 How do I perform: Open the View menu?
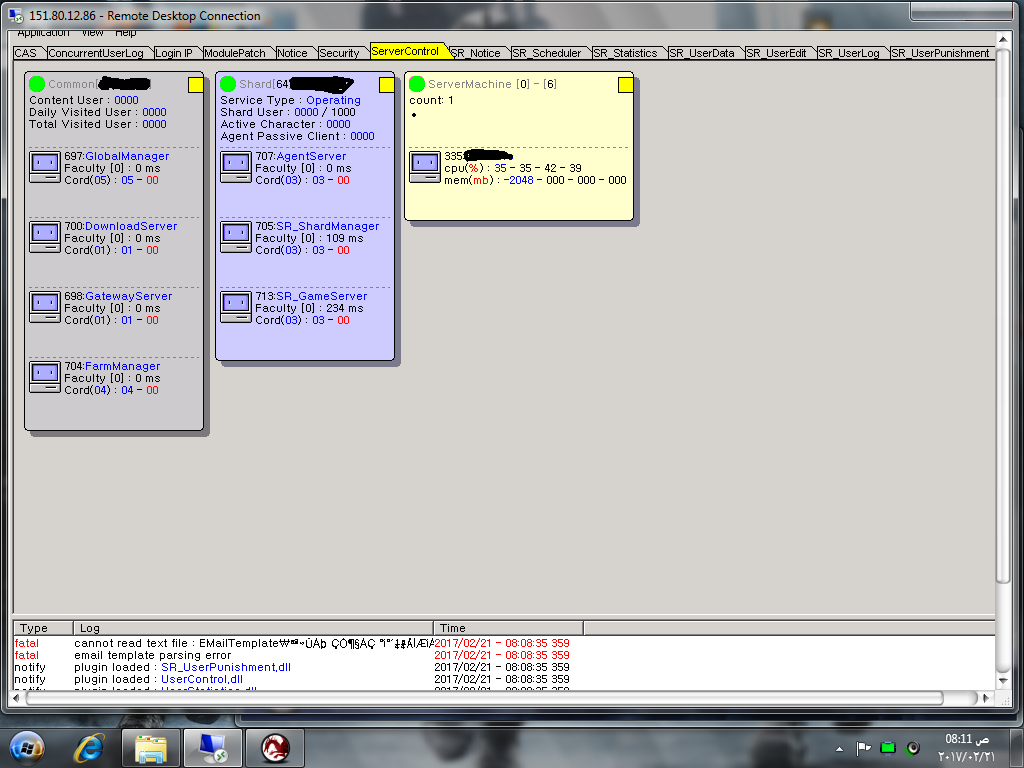(x=92, y=33)
